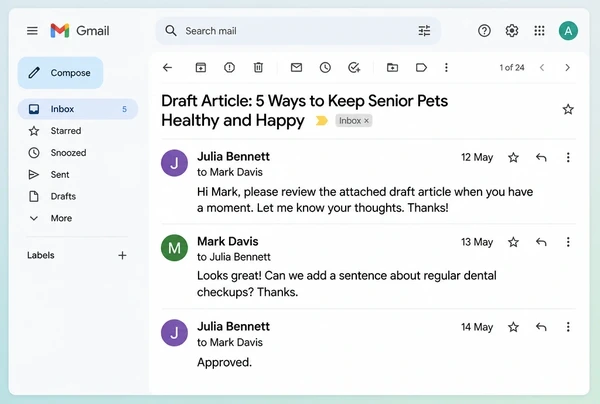Image resolution: width=600 pixels, height=404 pixels.
Task: Click the '14 May' date
Action: point(477,327)
